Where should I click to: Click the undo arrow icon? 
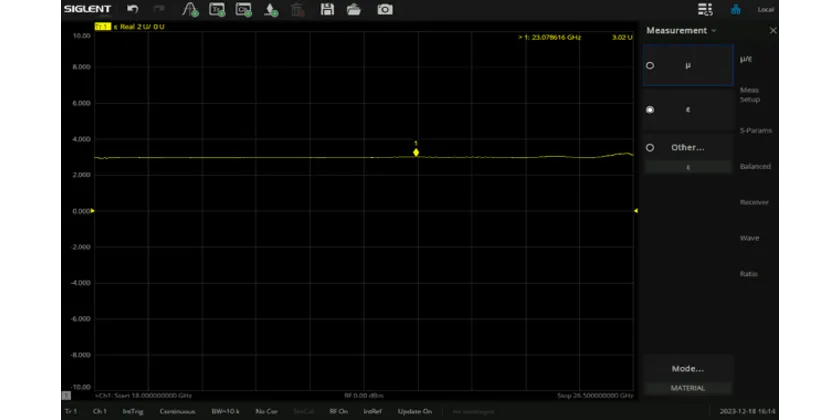[132, 9]
